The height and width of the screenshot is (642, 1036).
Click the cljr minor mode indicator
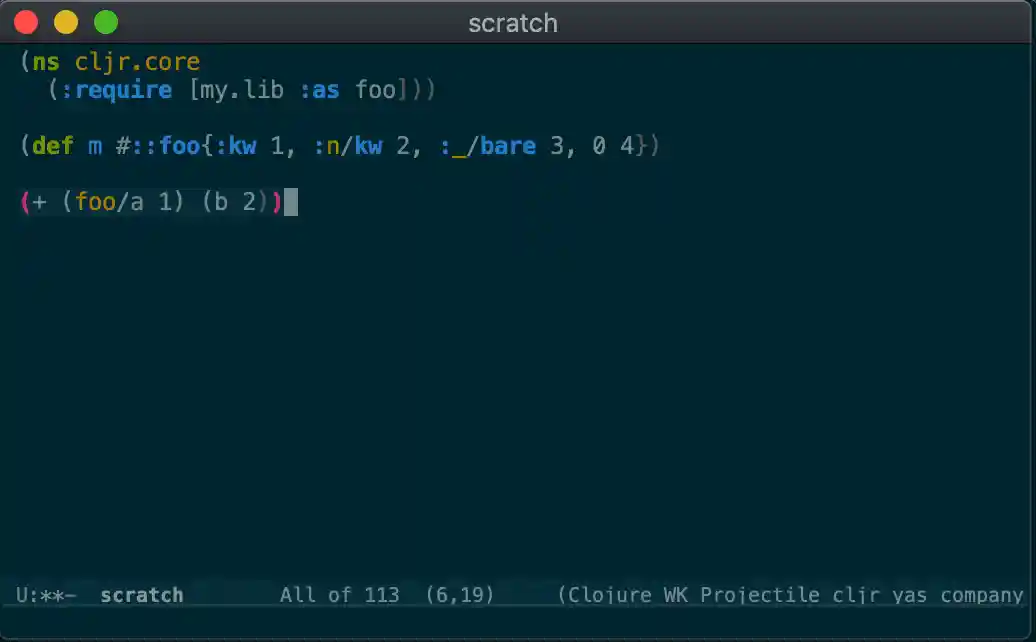(855, 595)
